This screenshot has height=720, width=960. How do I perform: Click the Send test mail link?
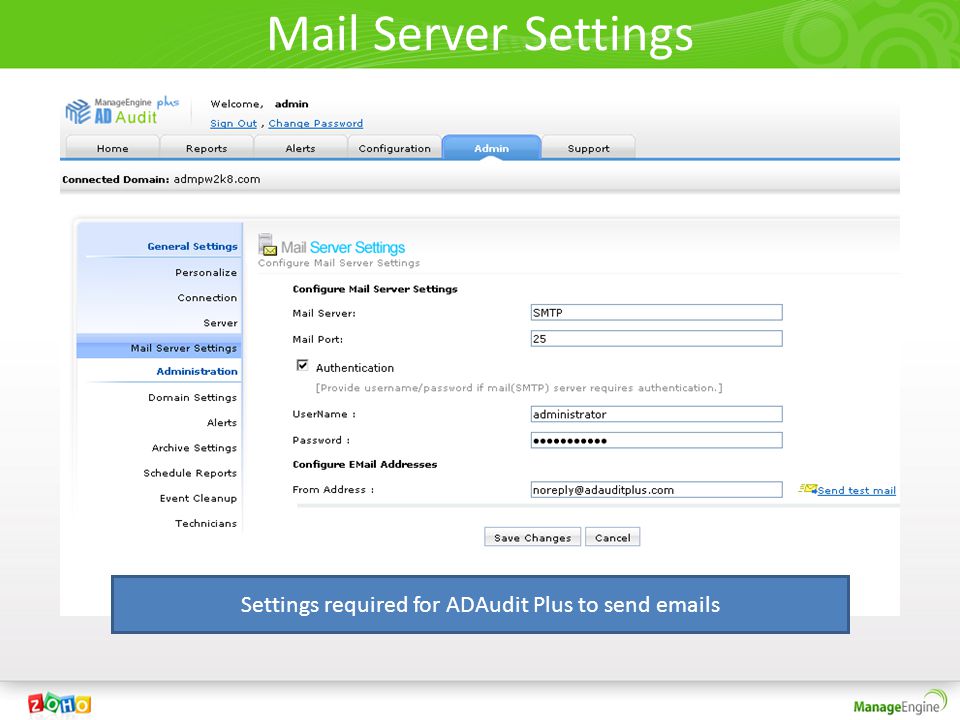tap(857, 490)
